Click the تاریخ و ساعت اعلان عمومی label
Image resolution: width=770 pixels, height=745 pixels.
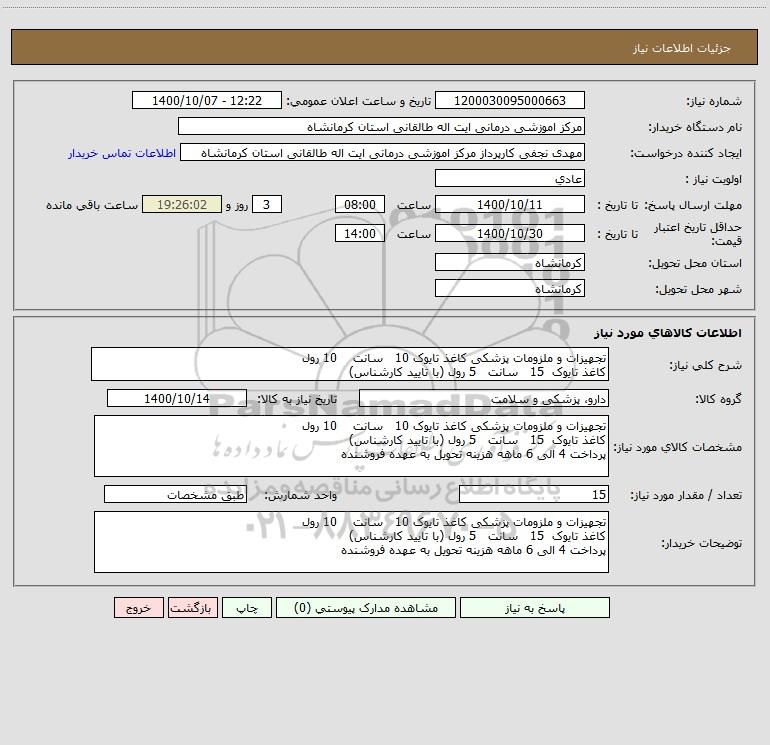click(x=358, y=101)
